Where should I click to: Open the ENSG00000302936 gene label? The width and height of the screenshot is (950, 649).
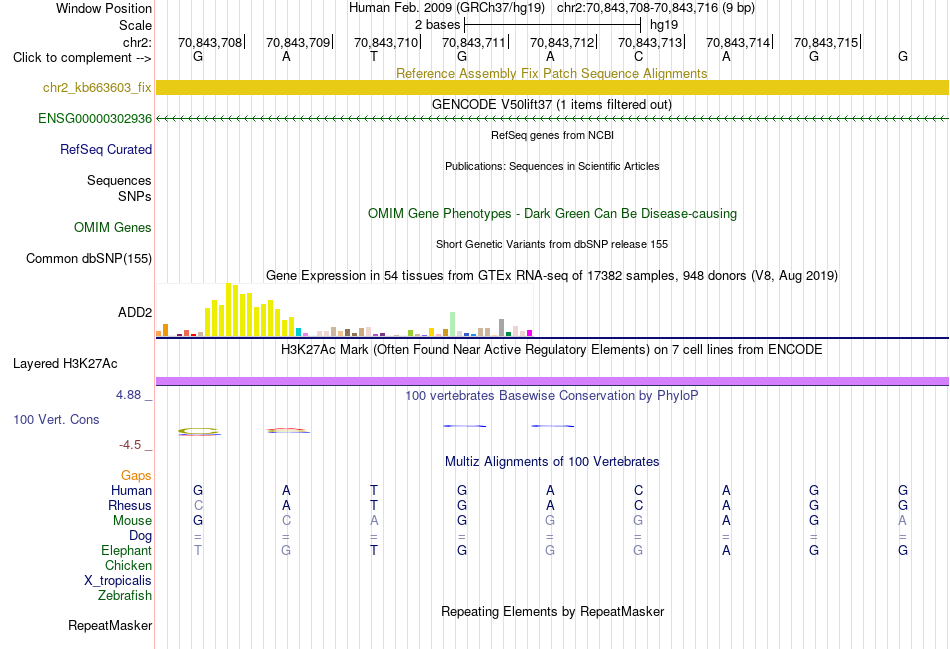(x=95, y=118)
